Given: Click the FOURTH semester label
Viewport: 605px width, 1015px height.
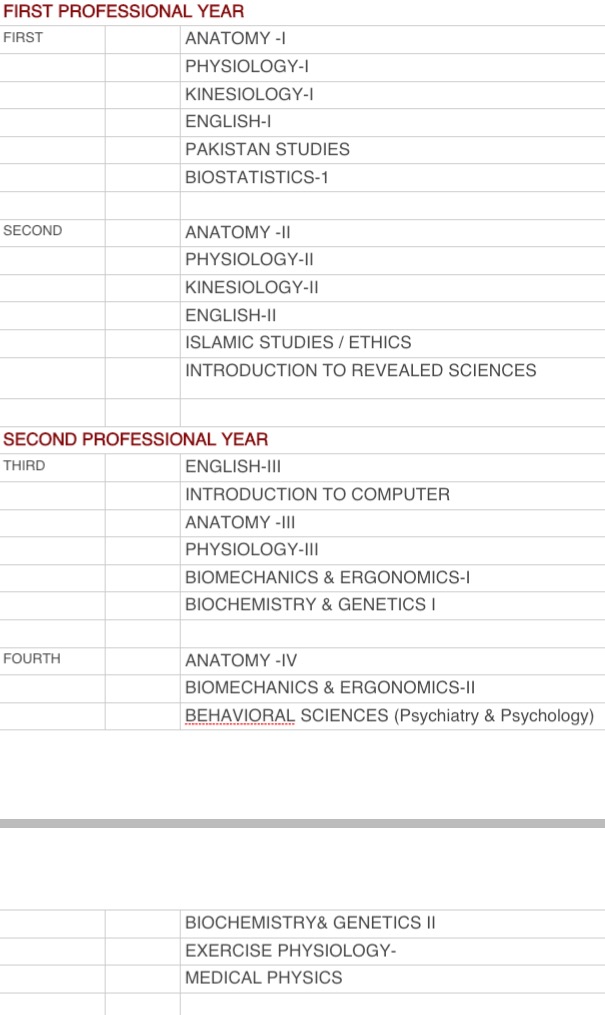Looking at the screenshot, I should coord(32,659).
